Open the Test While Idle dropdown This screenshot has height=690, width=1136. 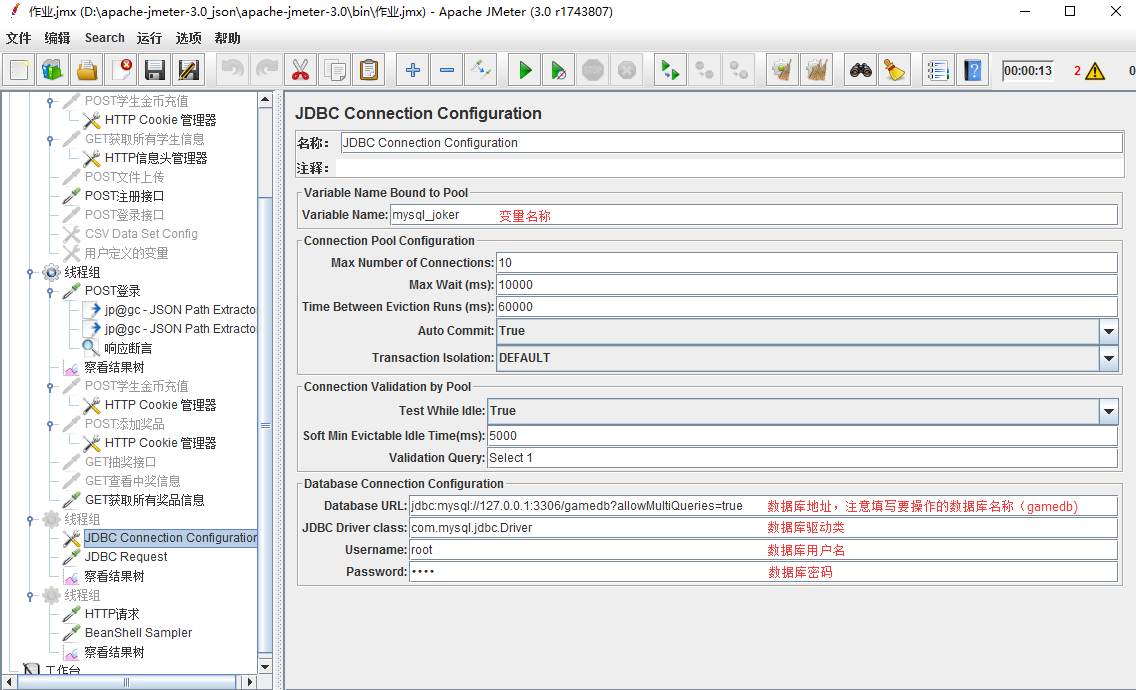pyautogui.click(x=1108, y=411)
